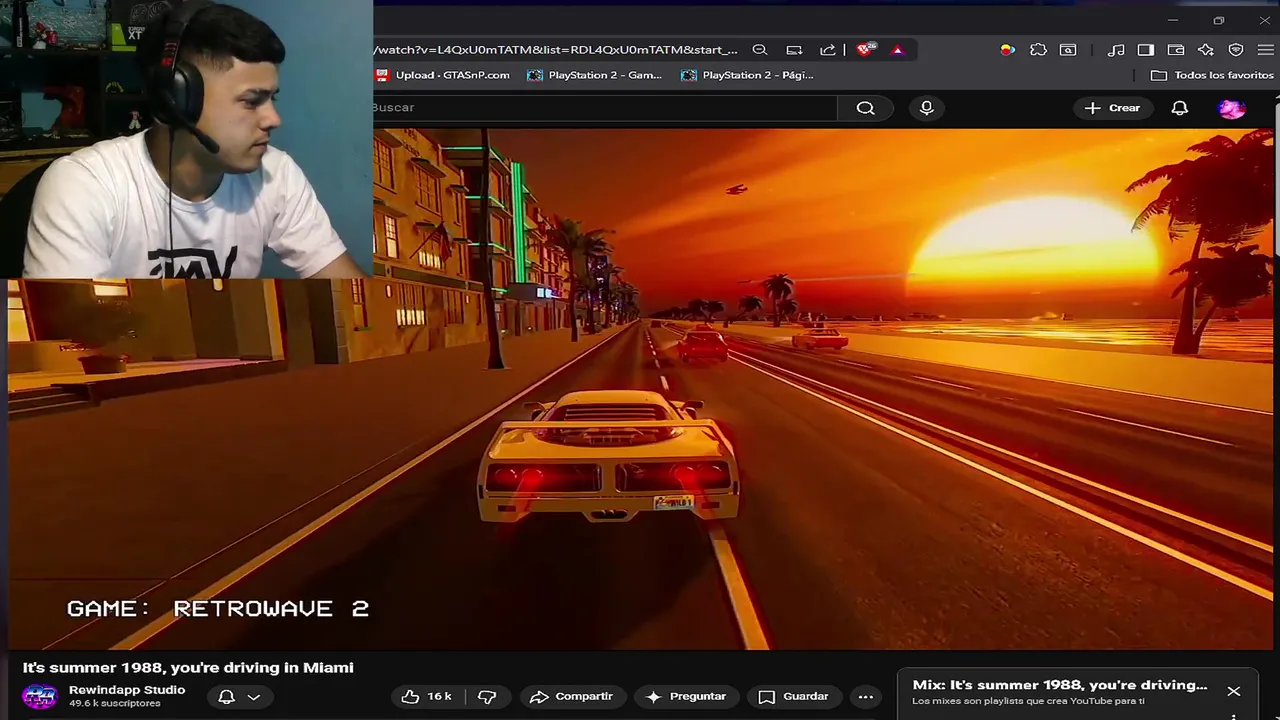The height and width of the screenshot is (720, 1280).
Task: Open the YouTube notifications bell
Action: (1180, 108)
